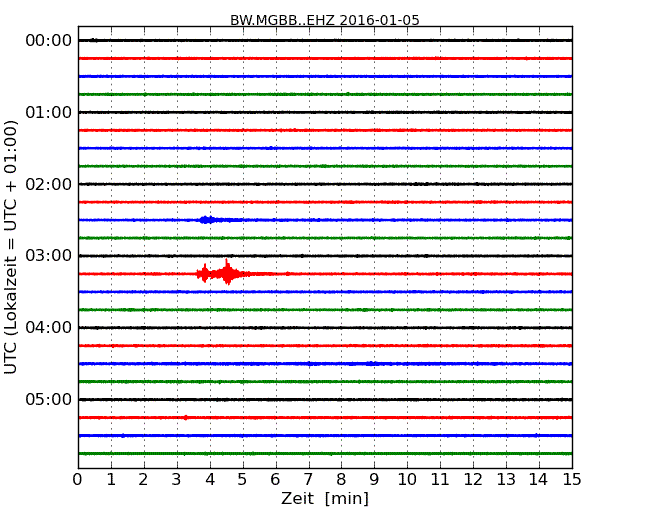Select the 00:00 time label
Screen dimensions: 650x520
tap(49, 41)
